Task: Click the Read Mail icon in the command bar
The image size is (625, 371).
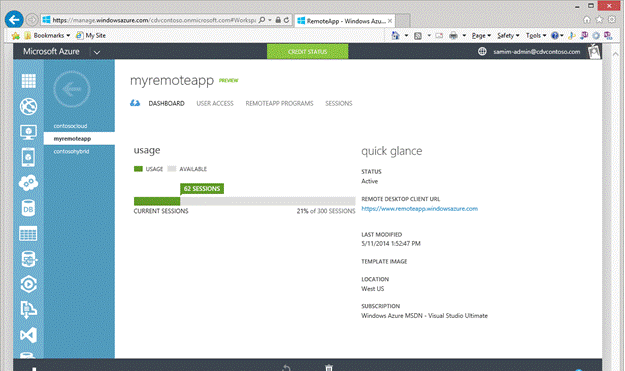Action: coord(439,36)
